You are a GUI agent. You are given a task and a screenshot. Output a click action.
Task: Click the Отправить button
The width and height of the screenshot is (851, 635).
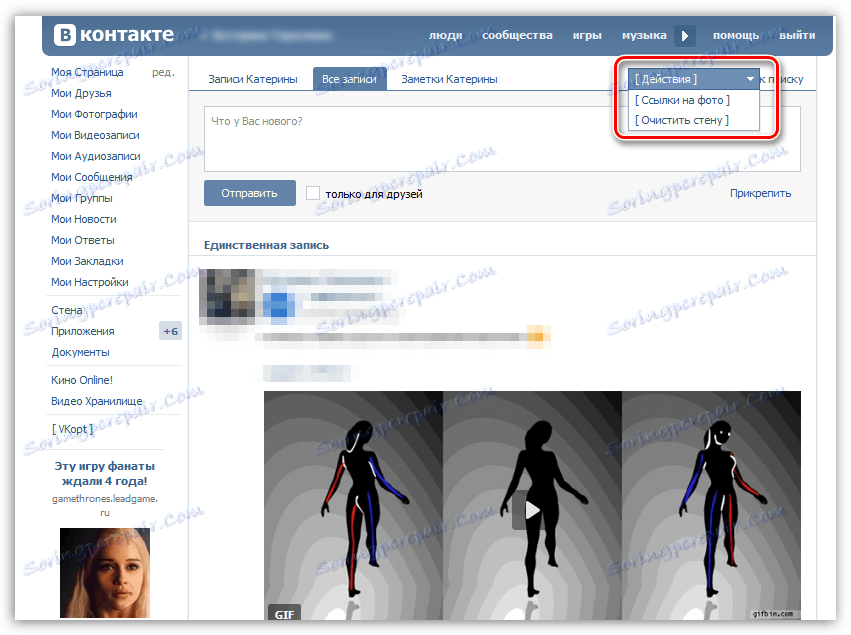250,193
